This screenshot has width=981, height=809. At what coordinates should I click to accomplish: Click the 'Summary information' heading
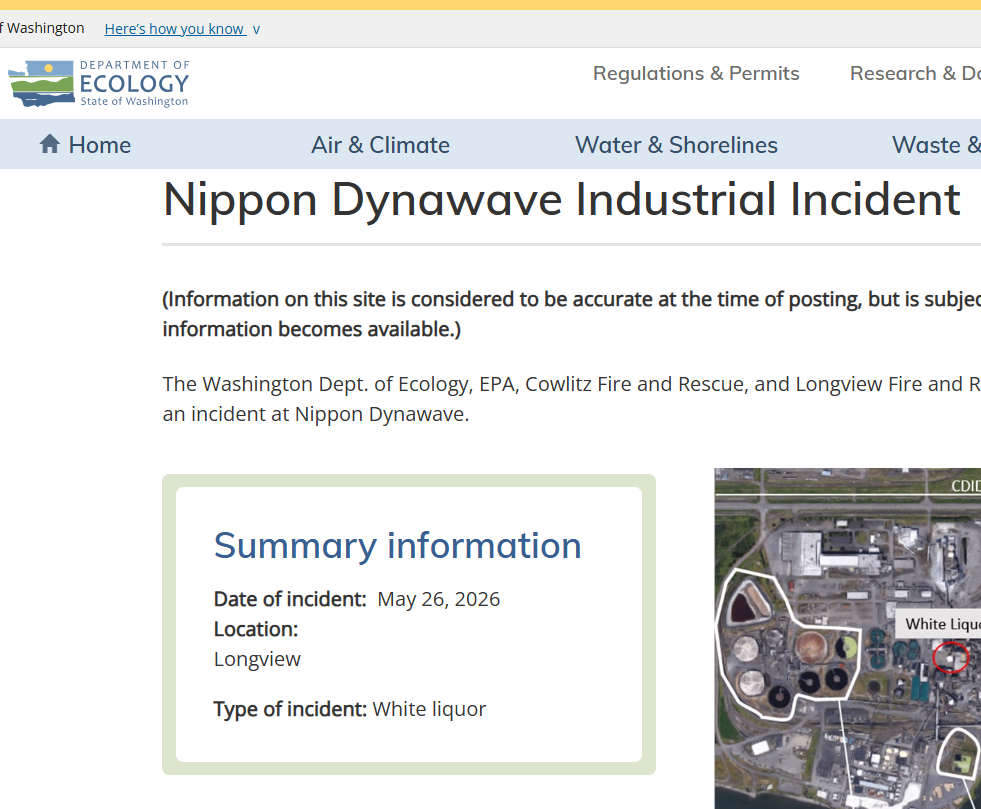pyautogui.click(x=398, y=546)
